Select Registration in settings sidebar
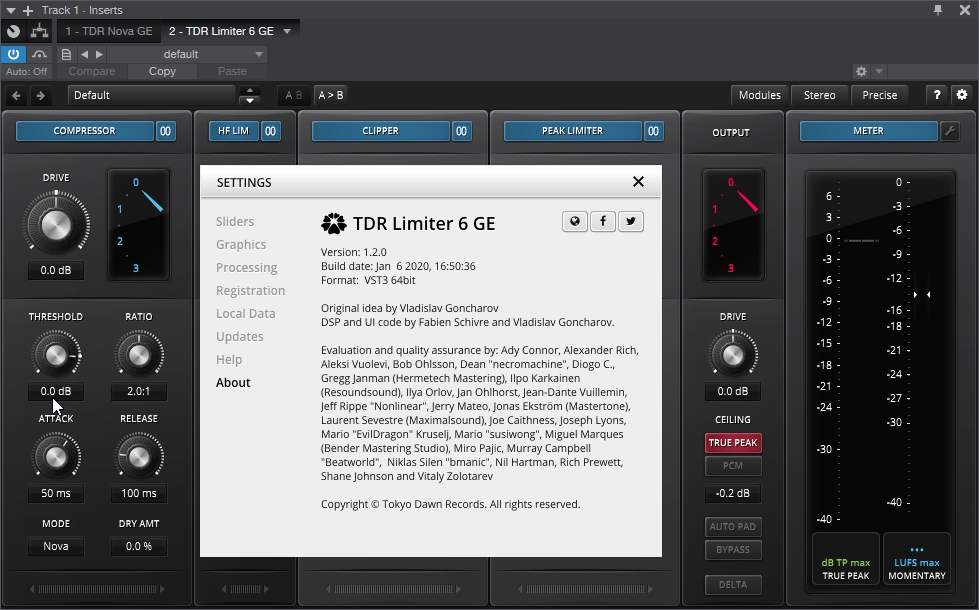Screen dimensions: 979x610 (250, 291)
